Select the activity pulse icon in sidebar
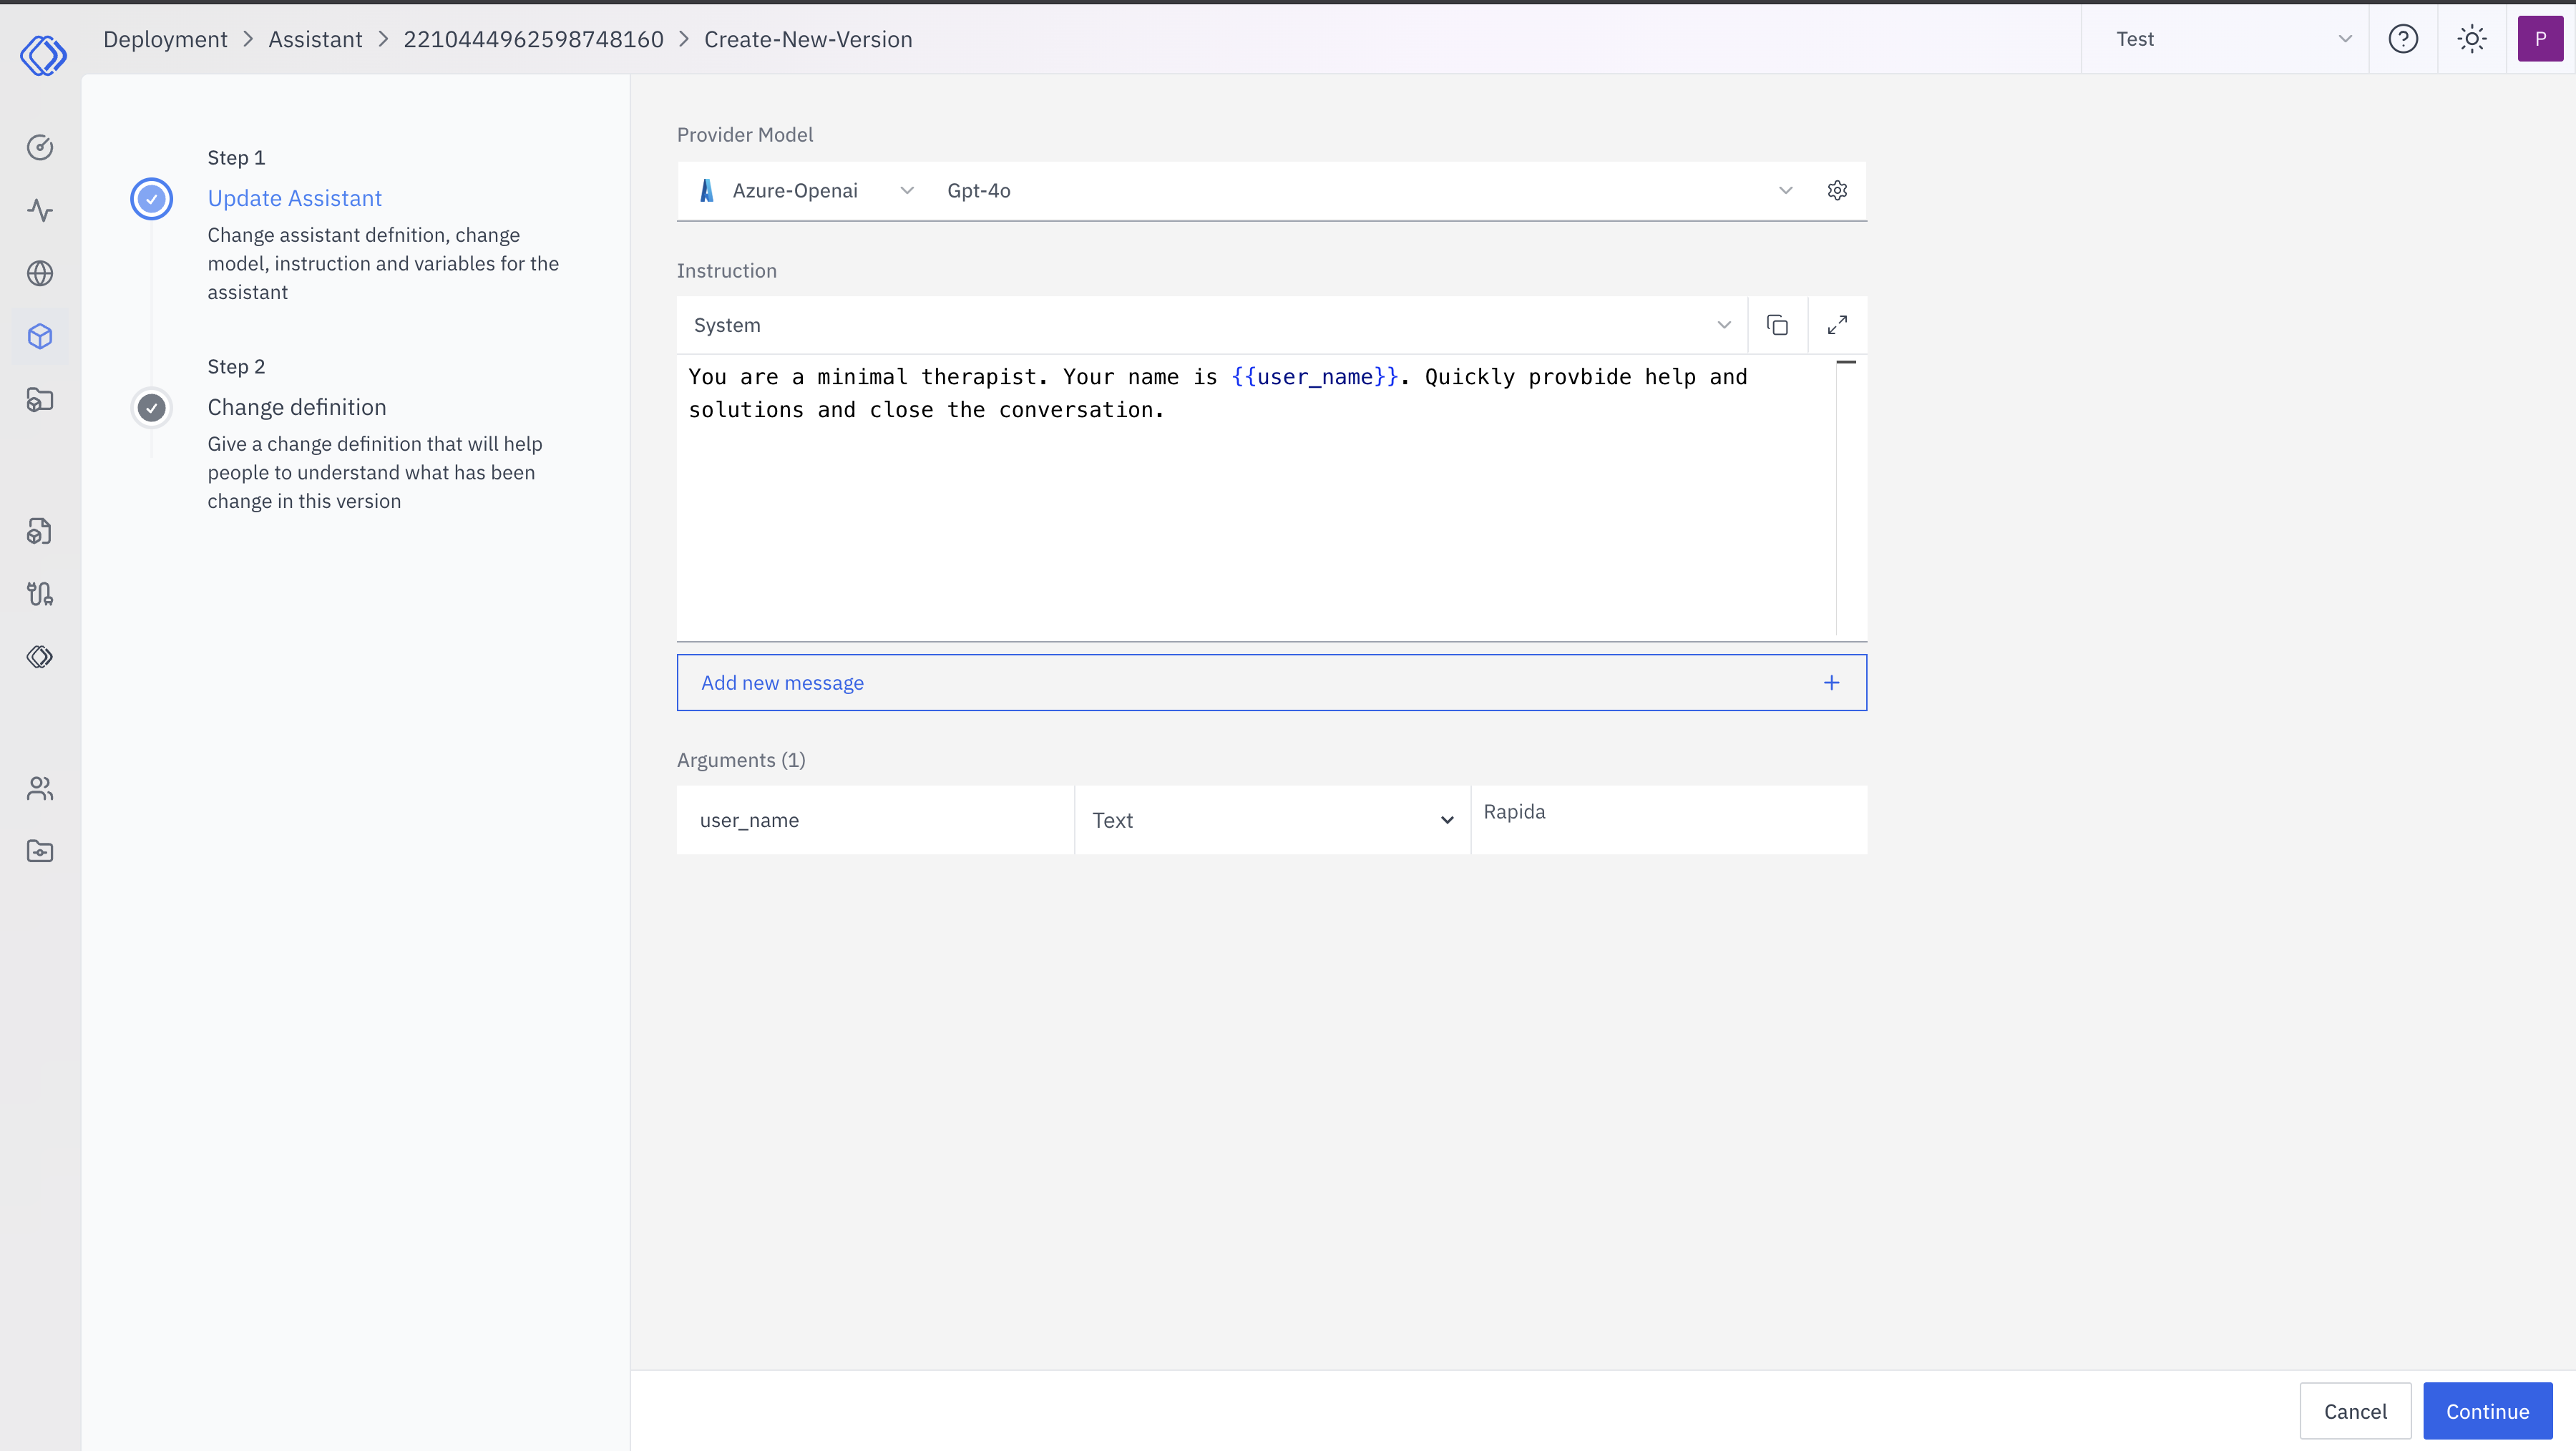 coord(40,211)
